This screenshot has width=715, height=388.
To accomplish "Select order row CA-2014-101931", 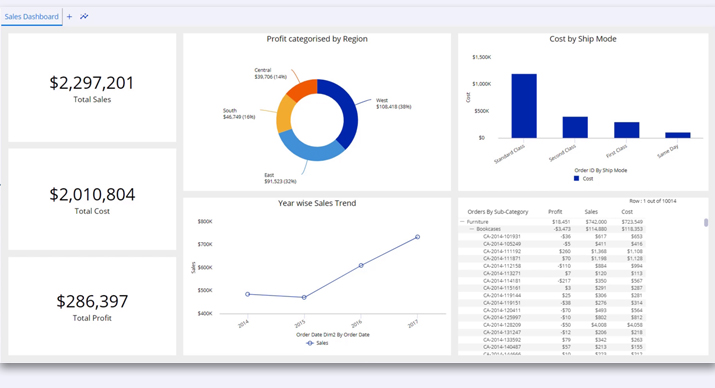I will pos(552,236).
